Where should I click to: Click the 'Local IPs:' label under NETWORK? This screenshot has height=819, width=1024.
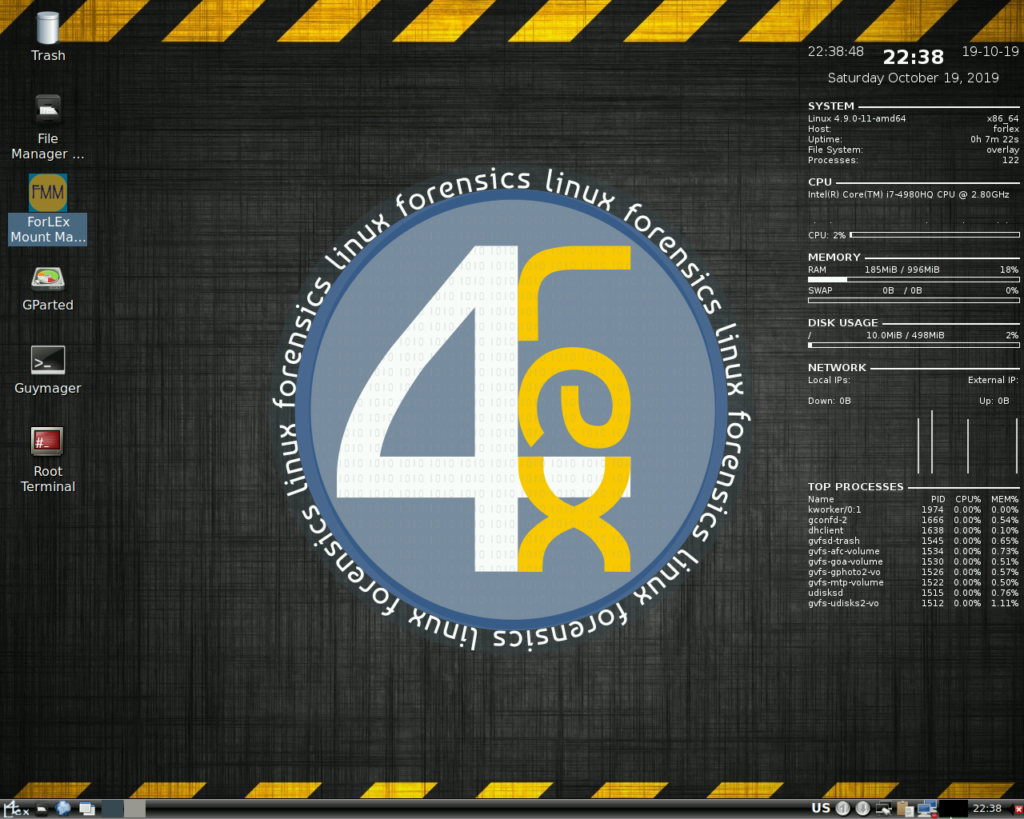tap(829, 380)
